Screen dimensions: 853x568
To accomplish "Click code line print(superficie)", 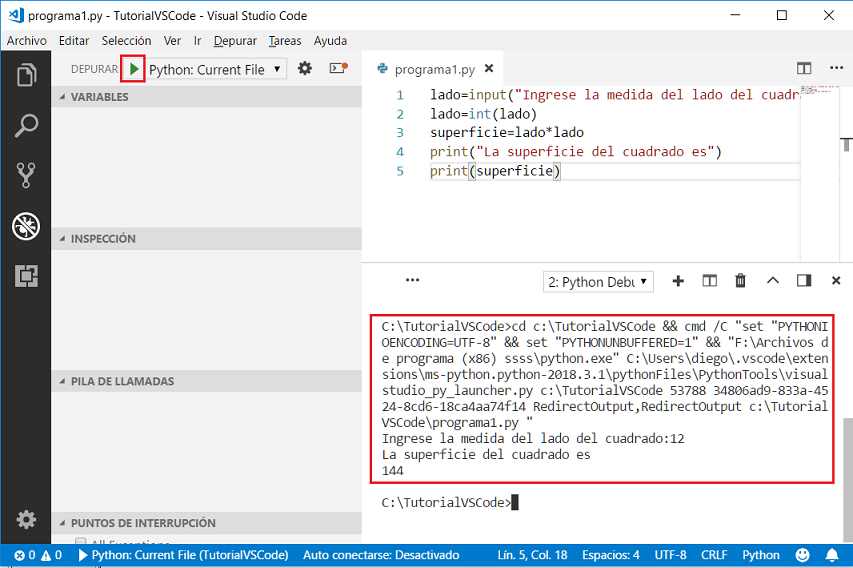I will (x=495, y=171).
